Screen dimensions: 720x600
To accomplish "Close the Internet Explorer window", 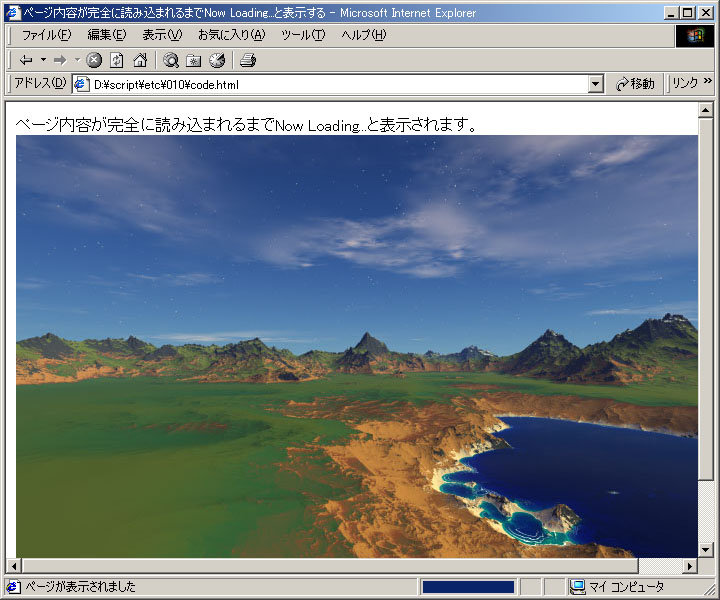I will click(x=706, y=13).
